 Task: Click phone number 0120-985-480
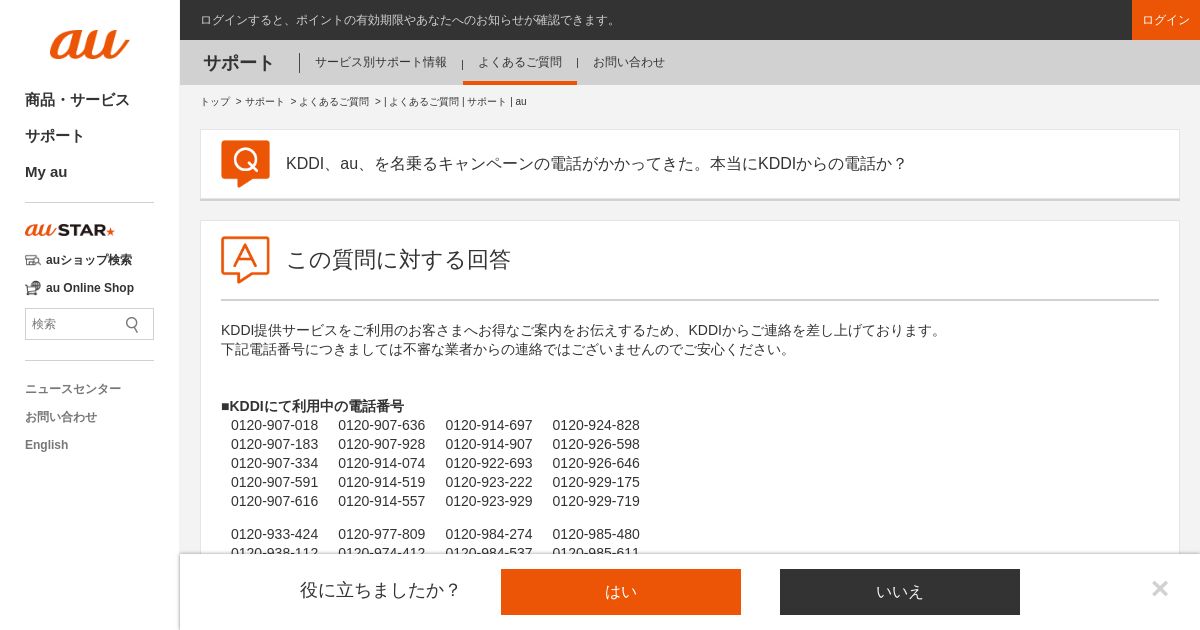tap(596, 534)
